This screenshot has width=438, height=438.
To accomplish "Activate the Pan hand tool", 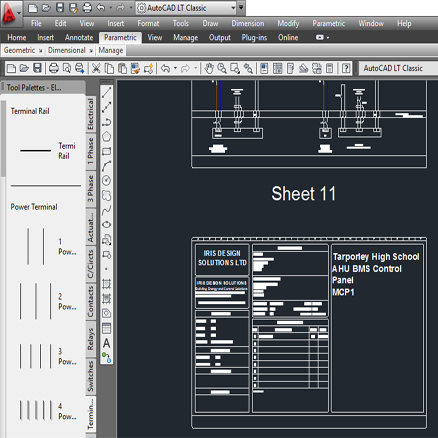I will [x=209, y=68].
